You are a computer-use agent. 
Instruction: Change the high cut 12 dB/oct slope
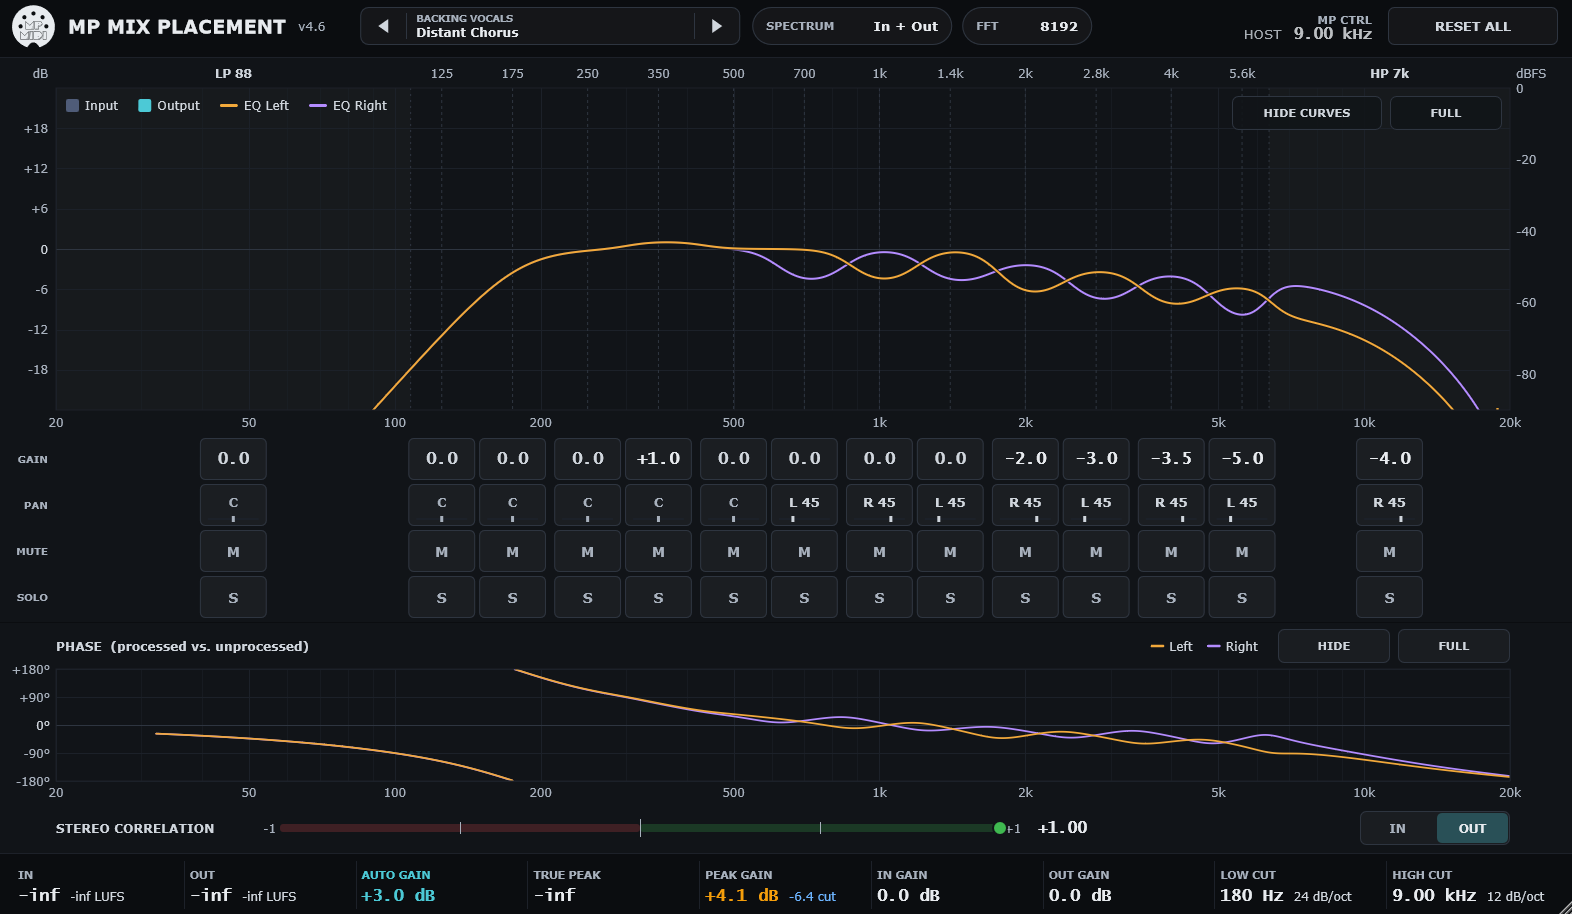click(x=1515, y=896)
